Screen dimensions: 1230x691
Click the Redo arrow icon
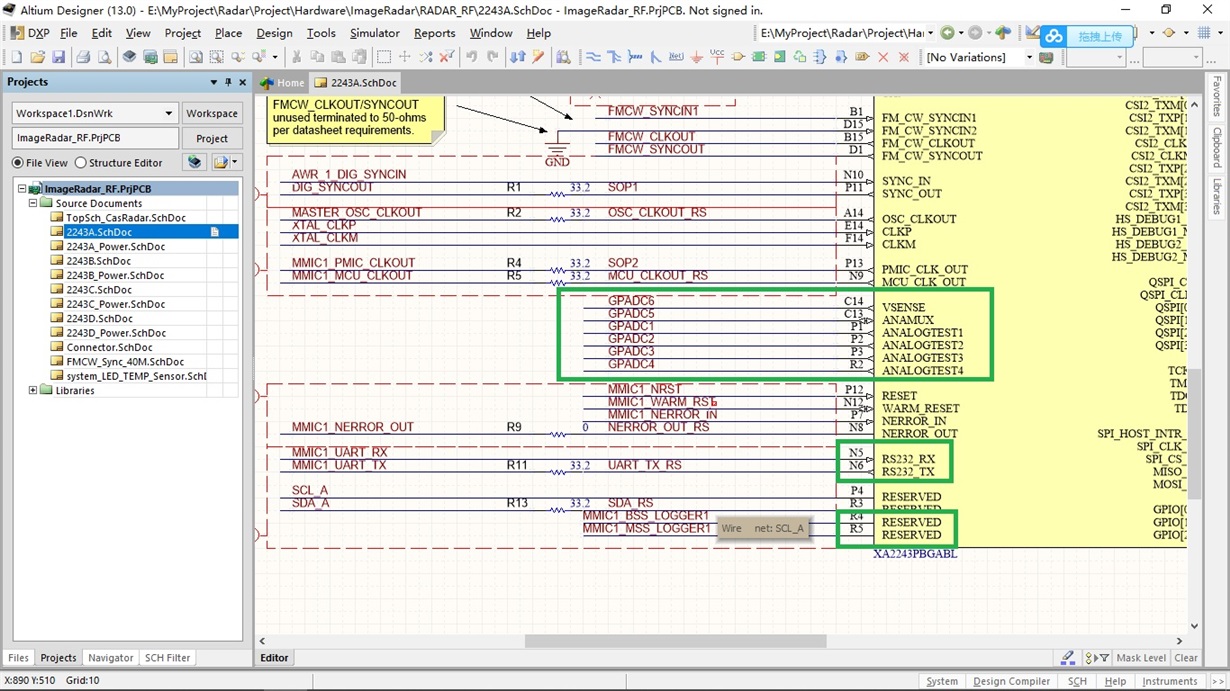[492, 57]
